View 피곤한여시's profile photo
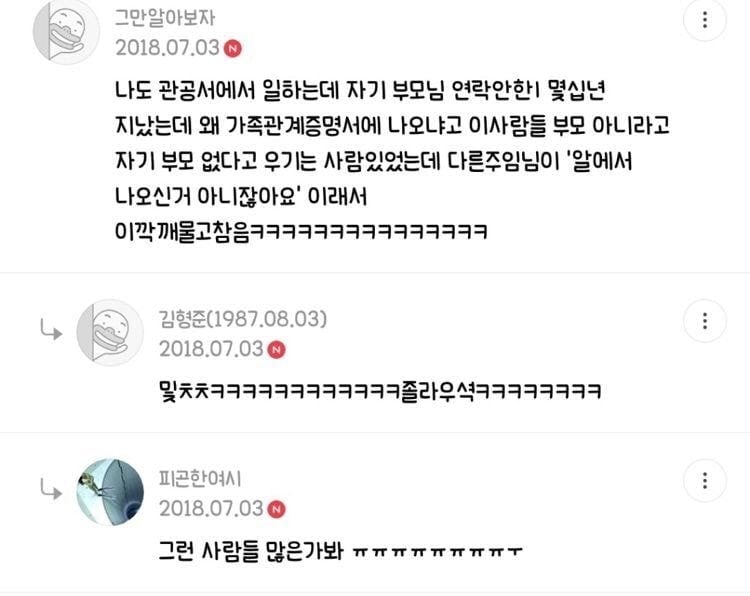This screenshot has width=750, height=596. click(x=110, y=492)
